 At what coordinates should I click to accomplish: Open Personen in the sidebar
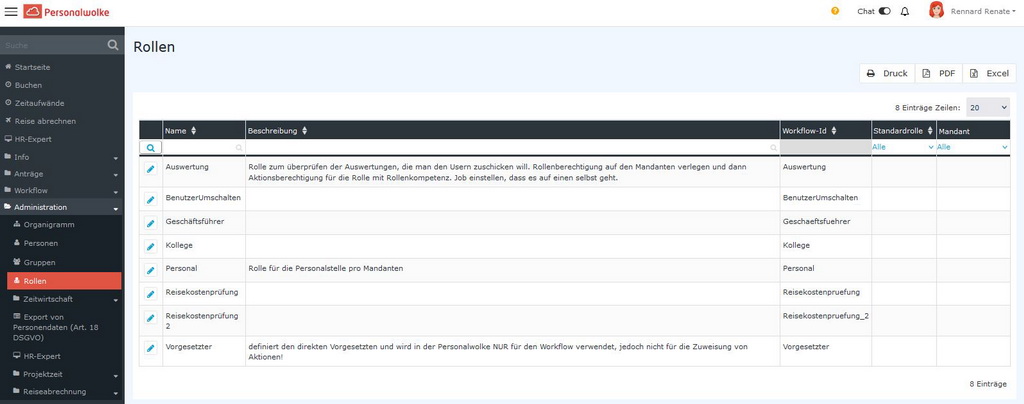click(41, 243)
